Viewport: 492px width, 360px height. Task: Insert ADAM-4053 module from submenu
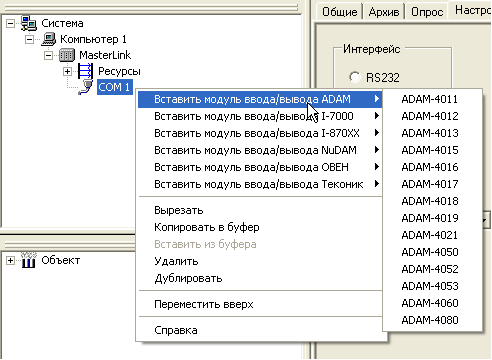click(433, 286)
